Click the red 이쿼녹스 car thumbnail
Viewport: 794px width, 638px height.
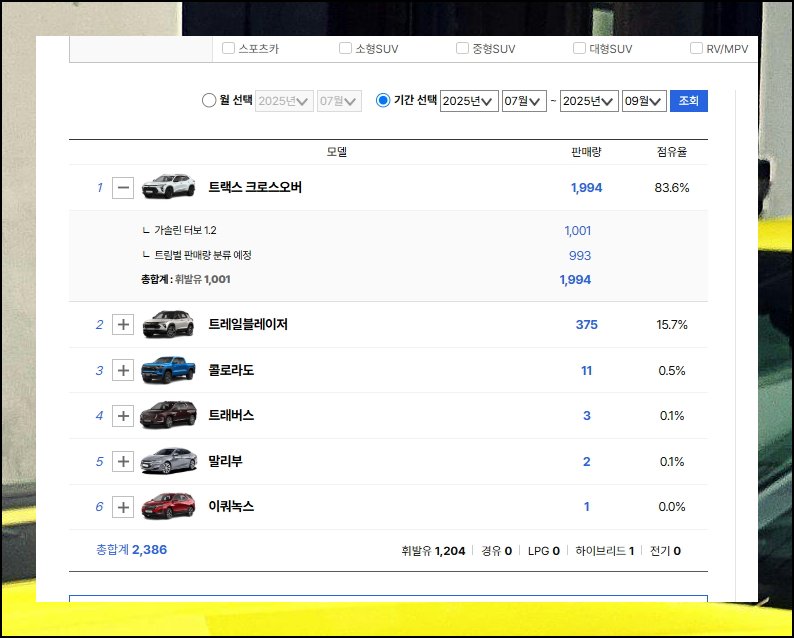click(x=168, y=506)
